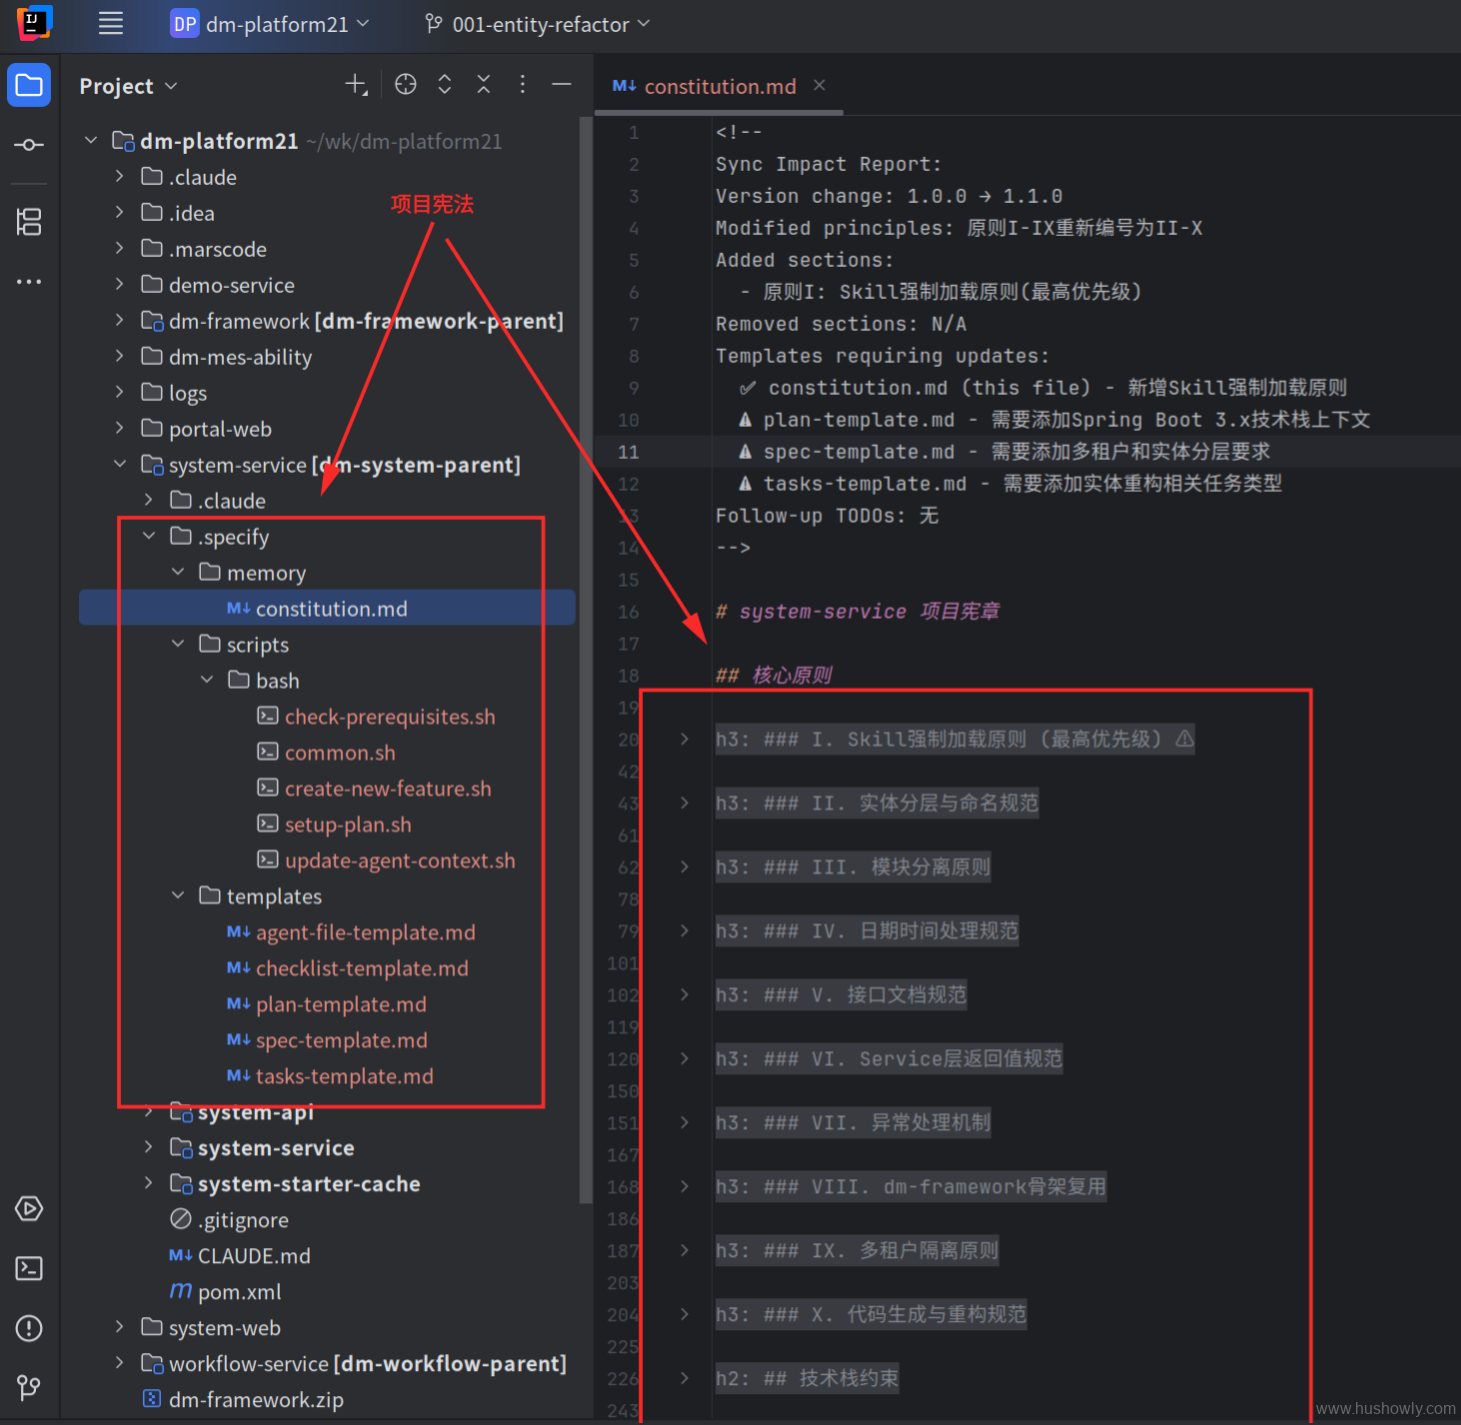This screenshot has height=1425, width=1461.
Task: Open the Problems tool window icon
Action: tap(29, 1328)
